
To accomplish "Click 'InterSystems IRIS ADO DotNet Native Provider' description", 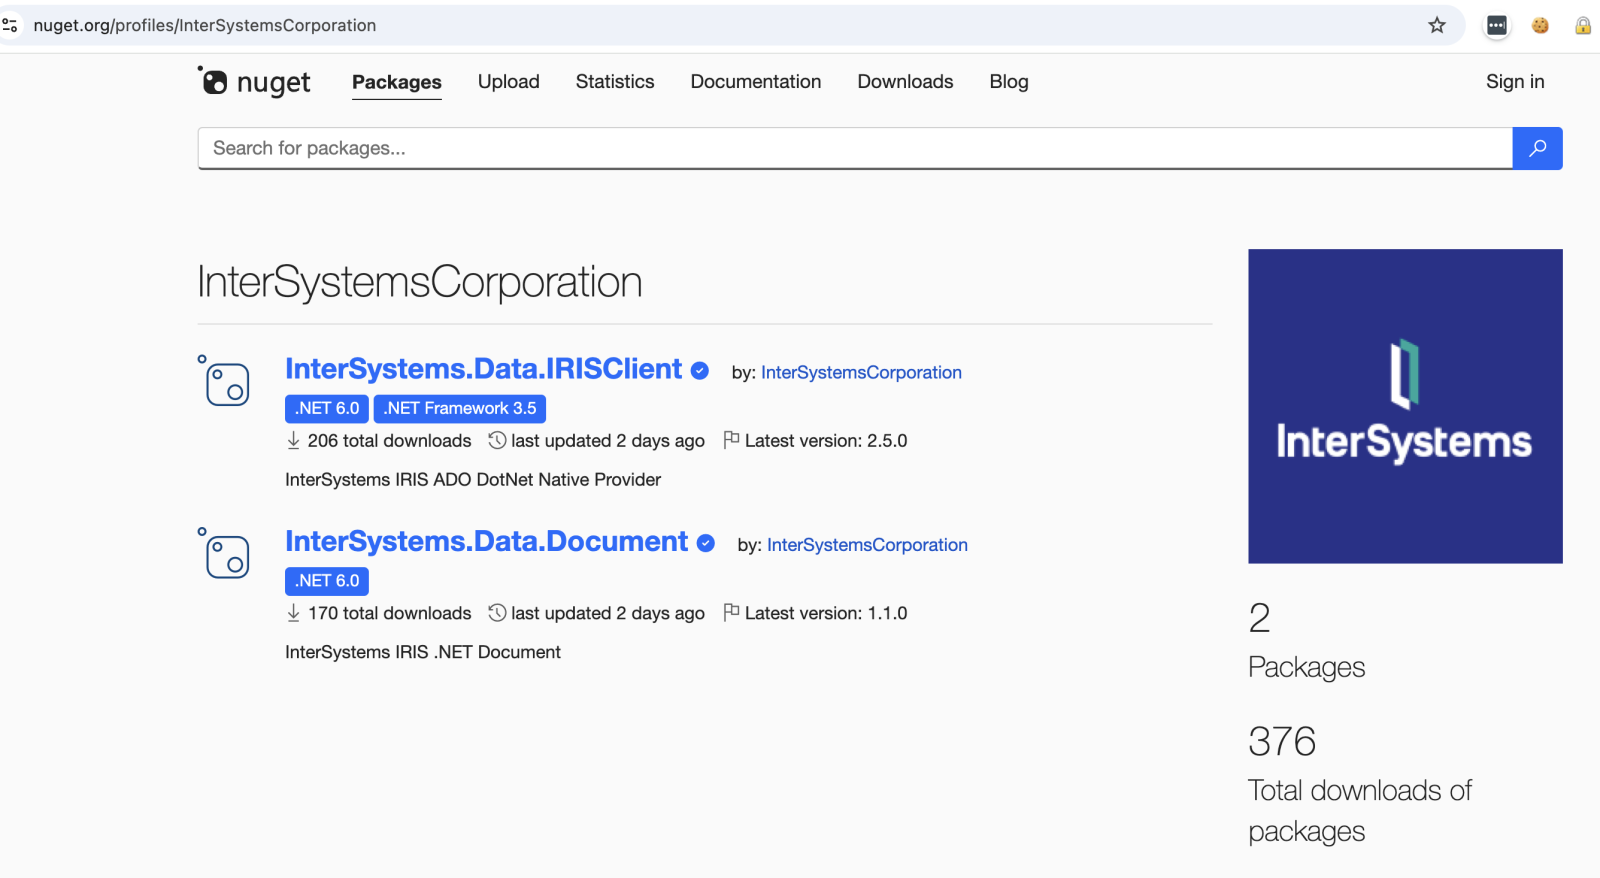I will coord(473,480).
